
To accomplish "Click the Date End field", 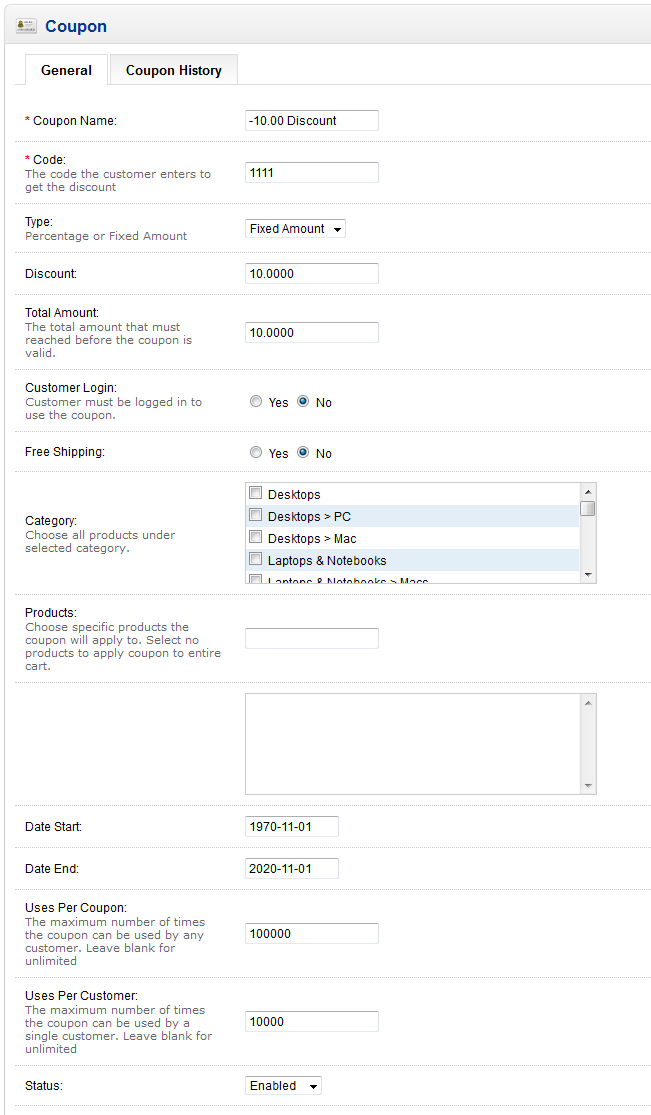I will (x=291, y=869).
